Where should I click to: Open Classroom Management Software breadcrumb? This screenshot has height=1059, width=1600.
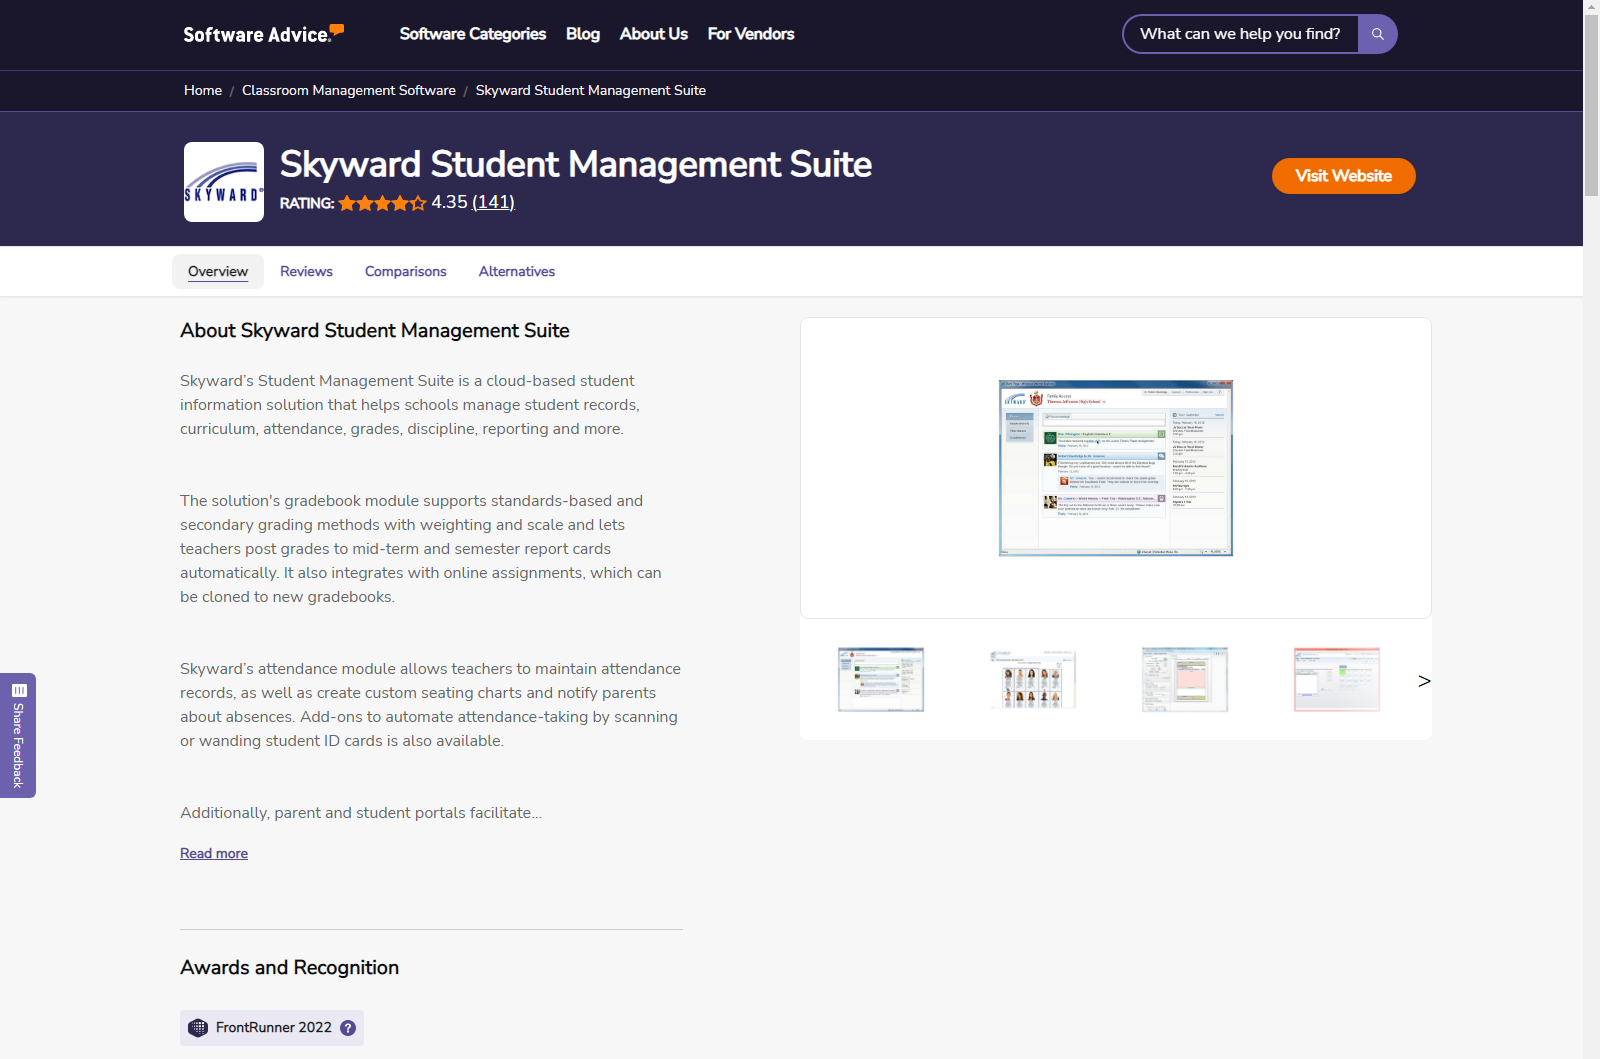click(349, 91)
